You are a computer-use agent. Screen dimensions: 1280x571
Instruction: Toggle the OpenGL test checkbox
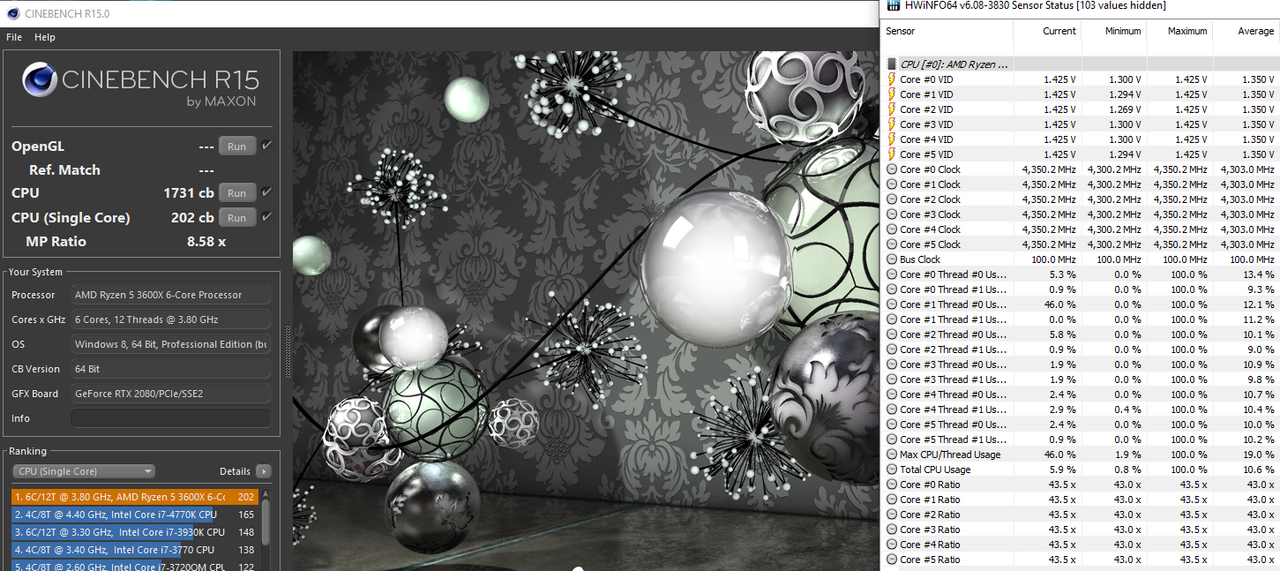click(266, 146)
